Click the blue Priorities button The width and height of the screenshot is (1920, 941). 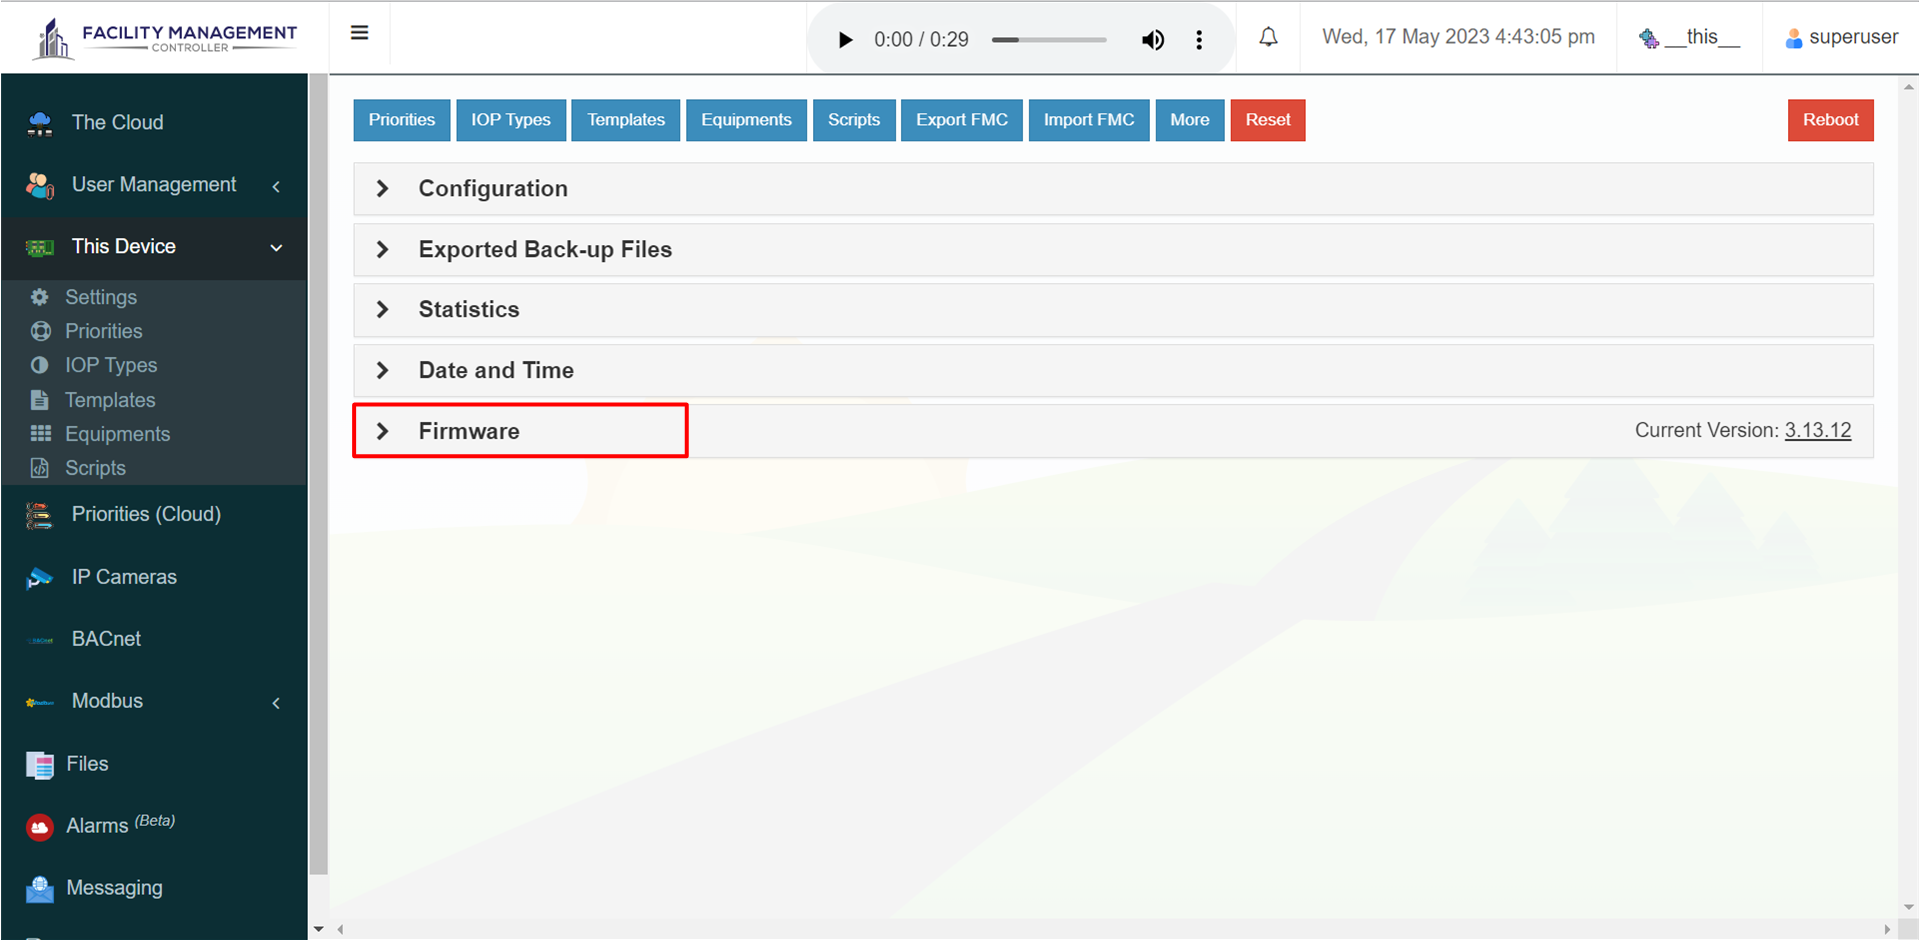(402, 120)
